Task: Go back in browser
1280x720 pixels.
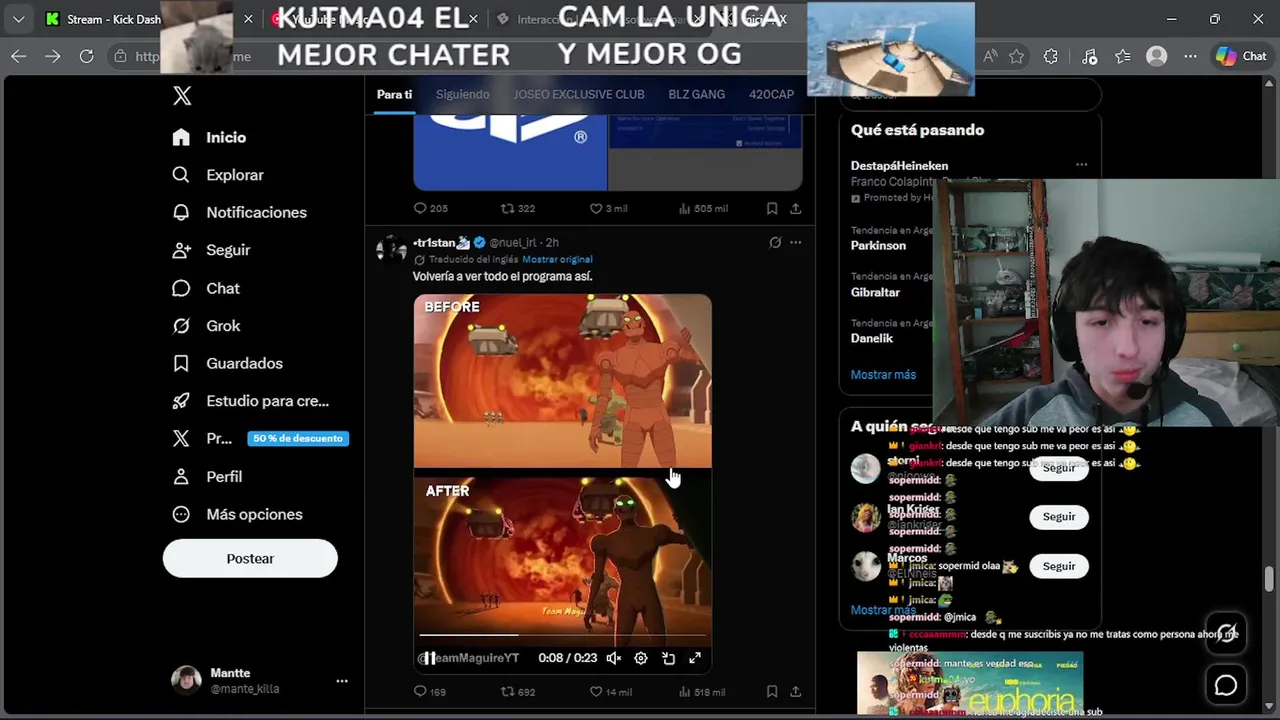Action: click(x=19, y=57)
